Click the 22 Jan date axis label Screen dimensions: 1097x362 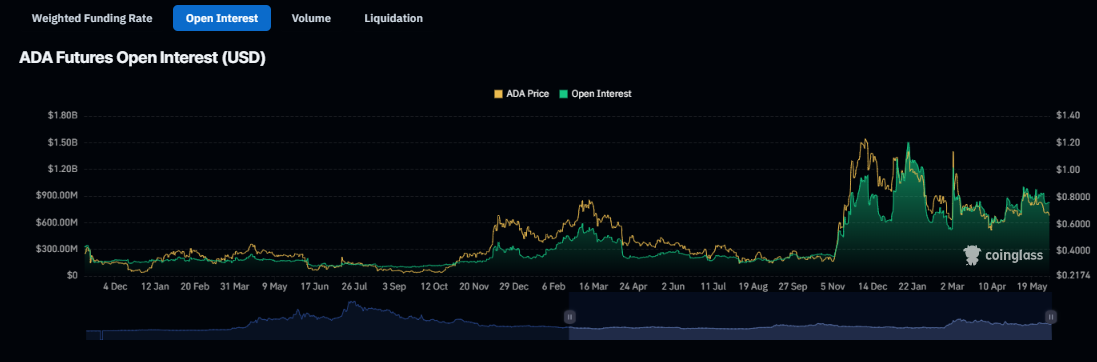click(x=913, y=286)
